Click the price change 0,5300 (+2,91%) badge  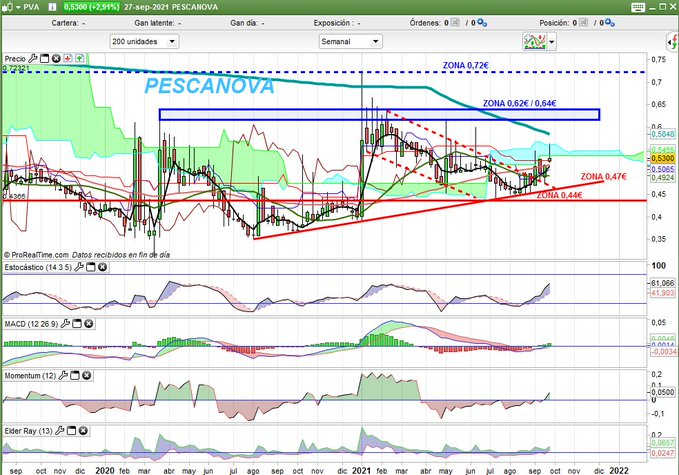[x=91, y=7]
